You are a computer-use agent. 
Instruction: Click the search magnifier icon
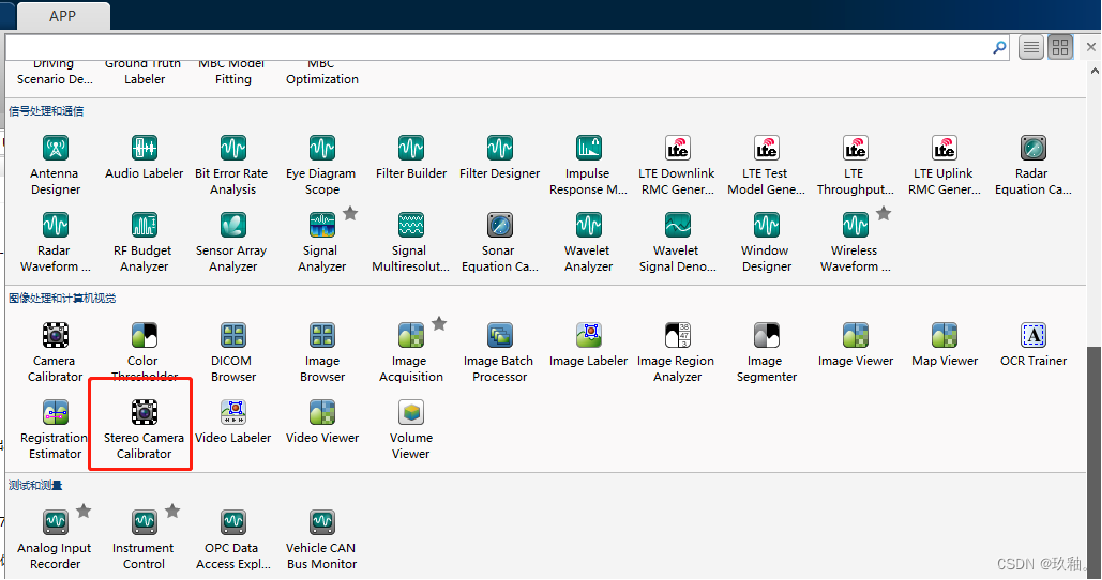tap(999, 47)
